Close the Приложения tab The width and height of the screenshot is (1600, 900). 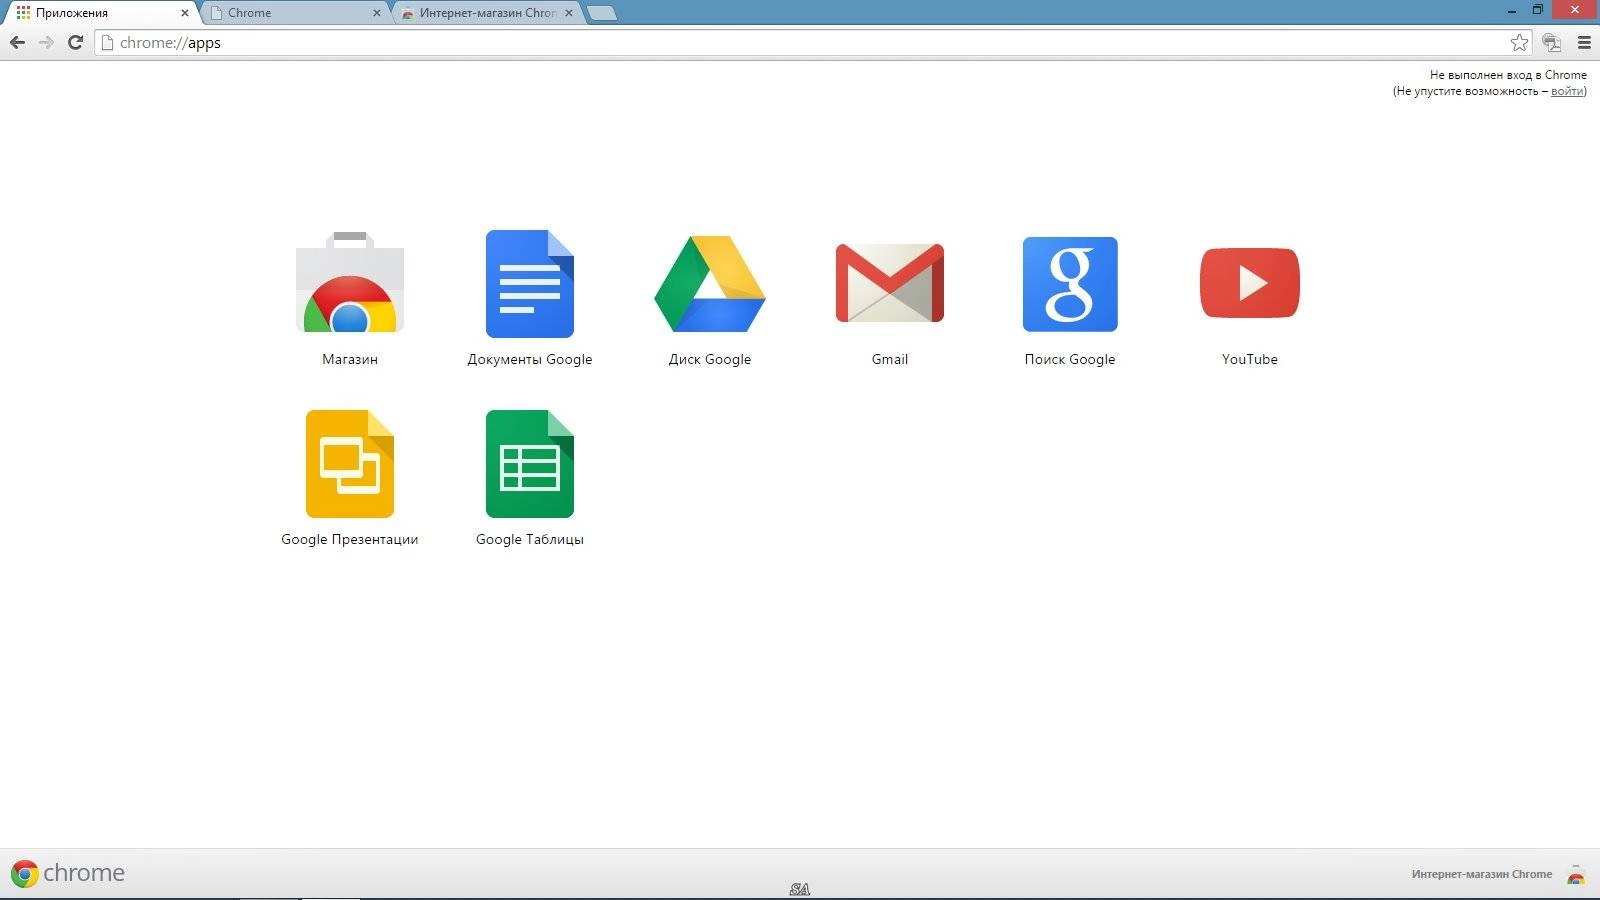(184, 13)
